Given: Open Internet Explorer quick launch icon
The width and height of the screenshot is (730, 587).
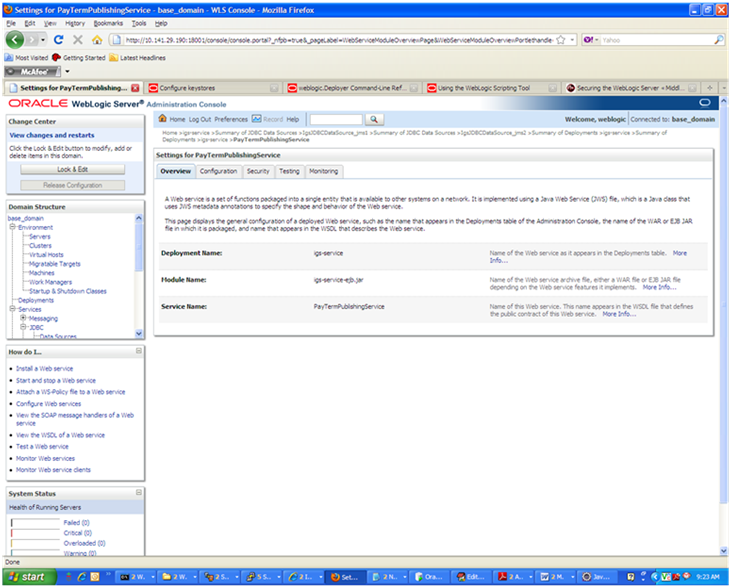Looking at the screenshot, I should 82,577.
